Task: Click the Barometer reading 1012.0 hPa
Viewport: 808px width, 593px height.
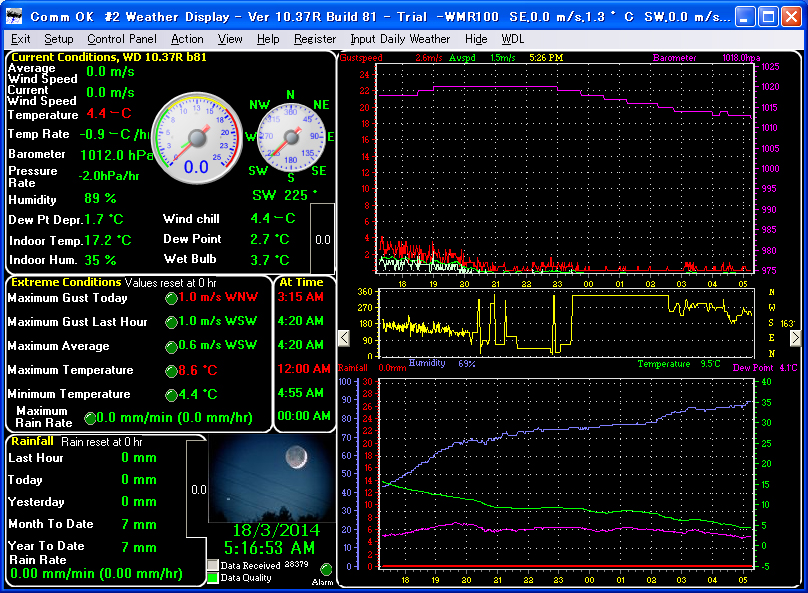Action: (116, 155)
